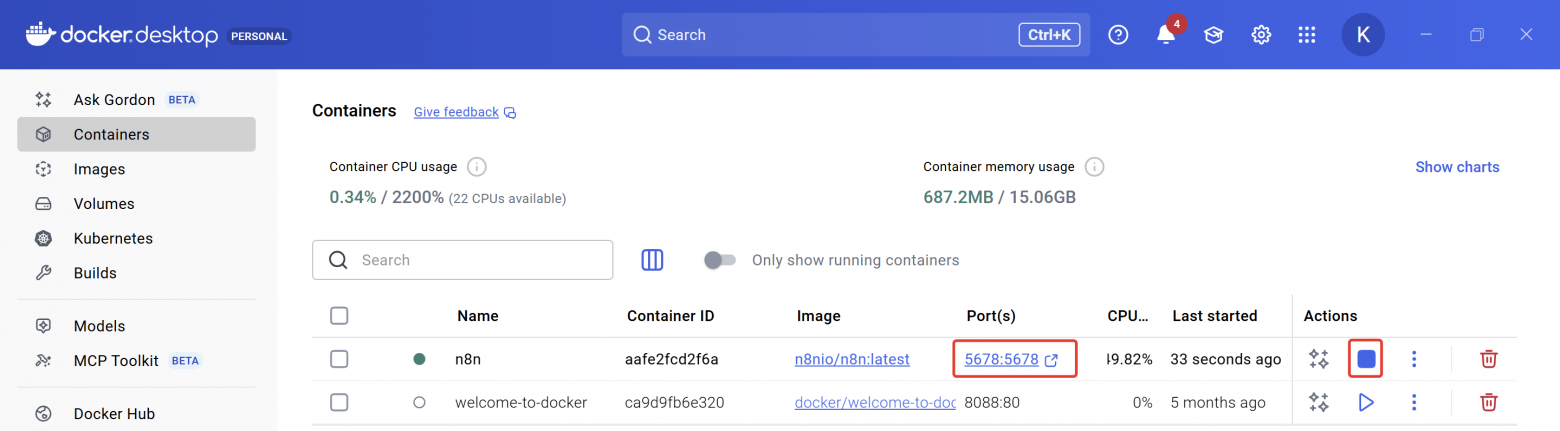Go to Images in the sidebar
Viewport: 1560px width, 431px height.
(x=136, y=169)
